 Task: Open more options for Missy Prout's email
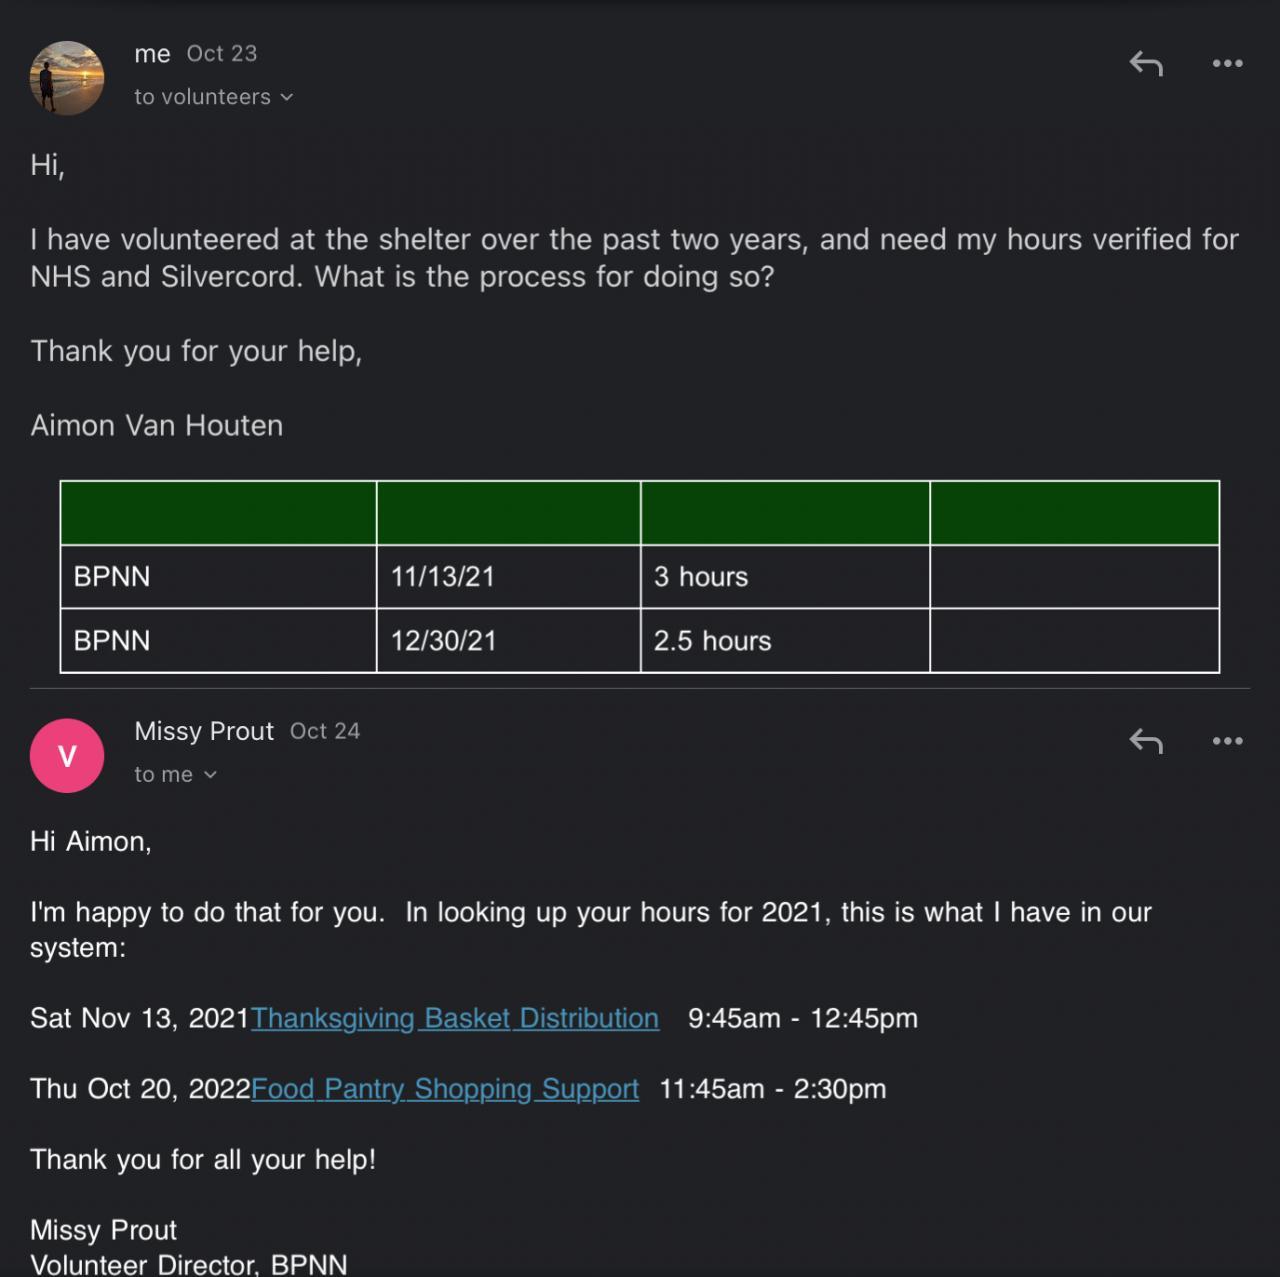(x=1227, y=741)
